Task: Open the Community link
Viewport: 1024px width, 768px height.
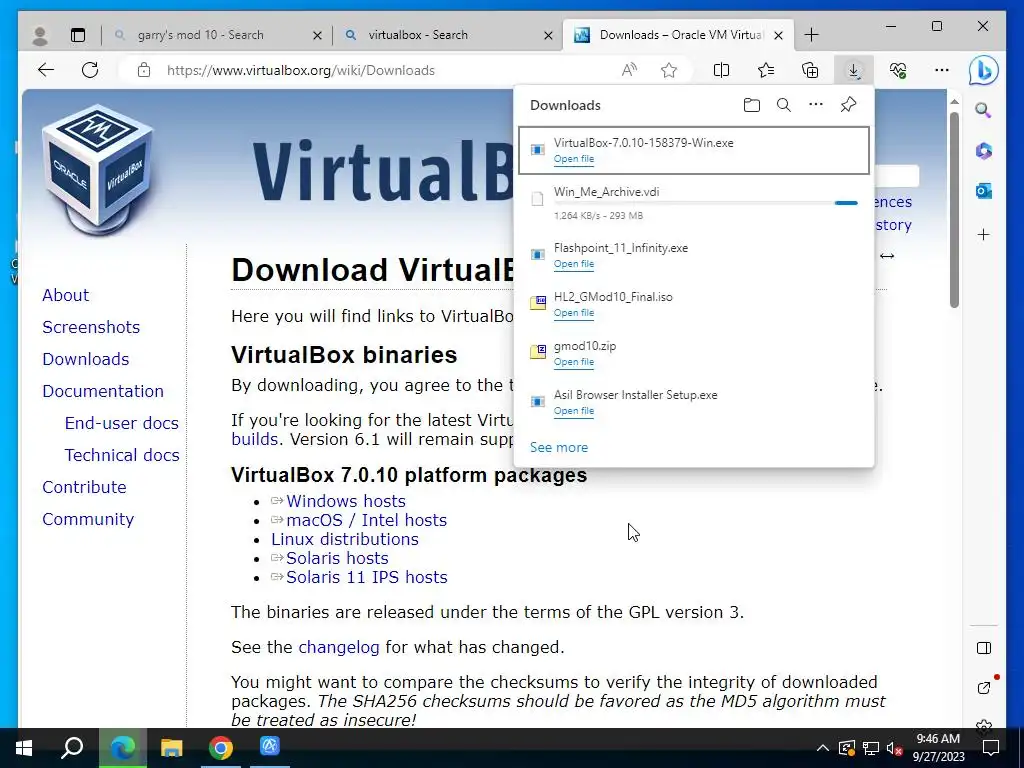Action: point(88,519)
